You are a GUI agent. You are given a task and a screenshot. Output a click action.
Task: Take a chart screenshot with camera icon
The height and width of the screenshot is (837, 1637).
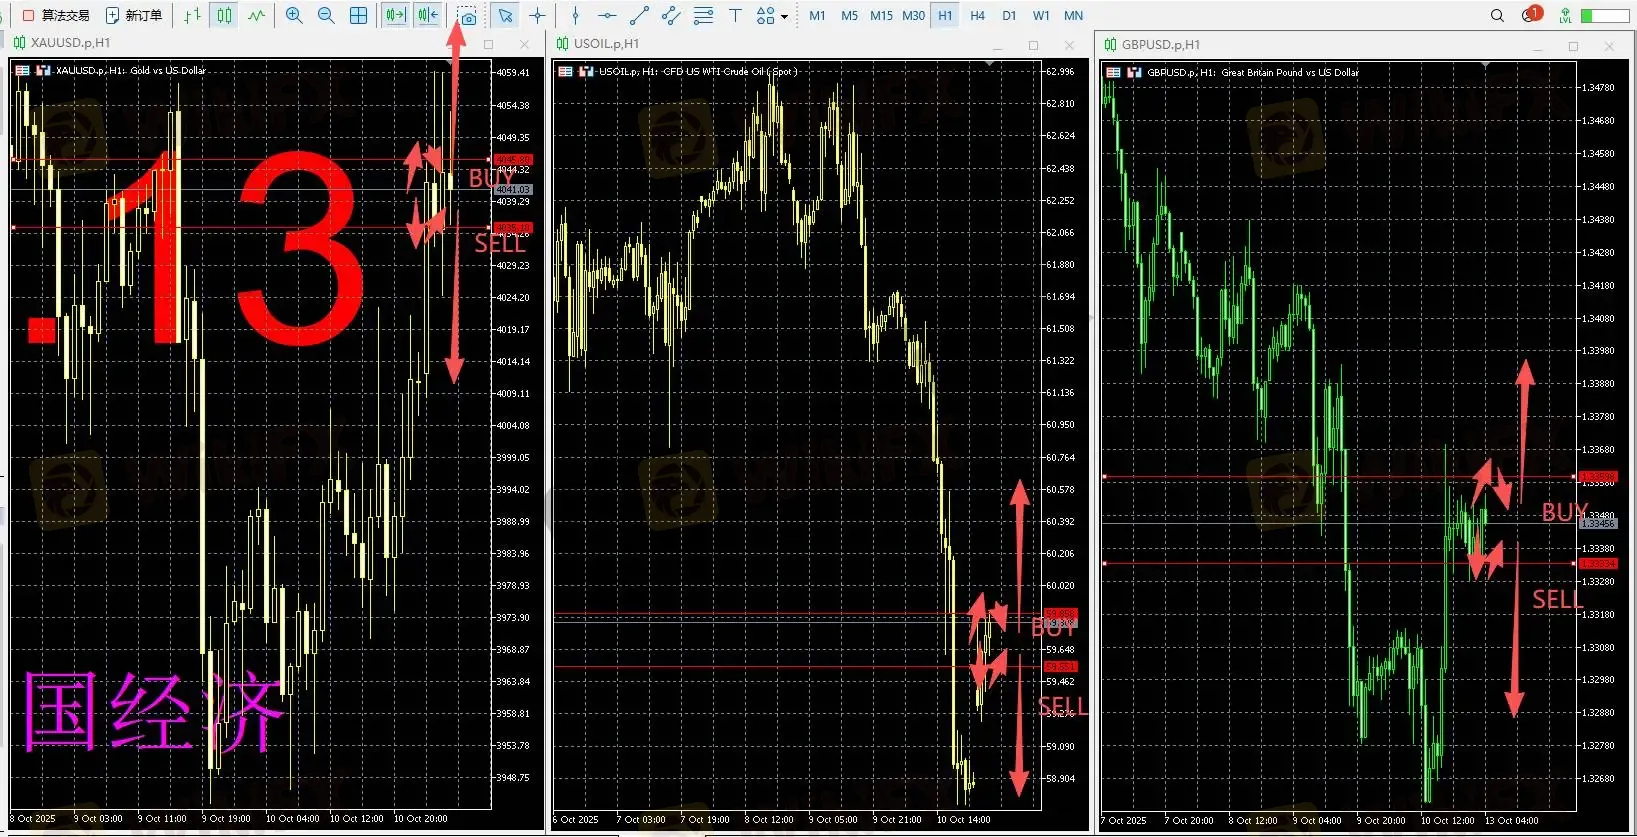pyautogui.click(x=467, y=16)
